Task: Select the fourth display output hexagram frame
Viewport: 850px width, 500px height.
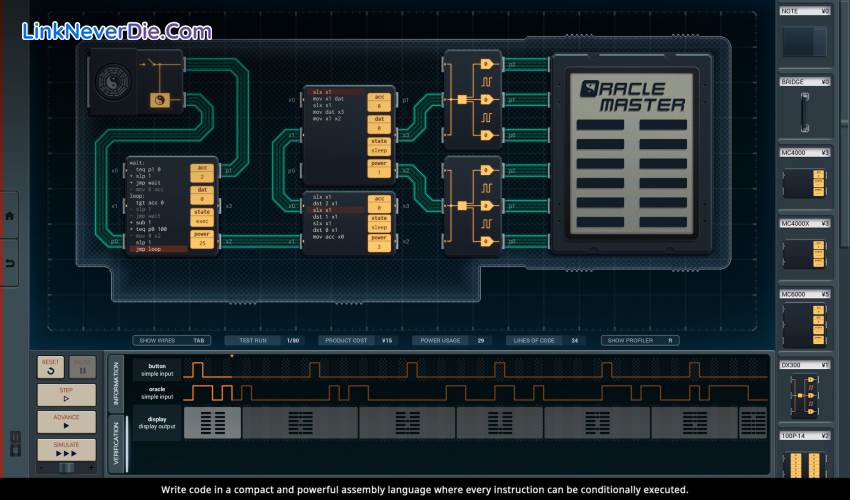Action: coord(500,423)
